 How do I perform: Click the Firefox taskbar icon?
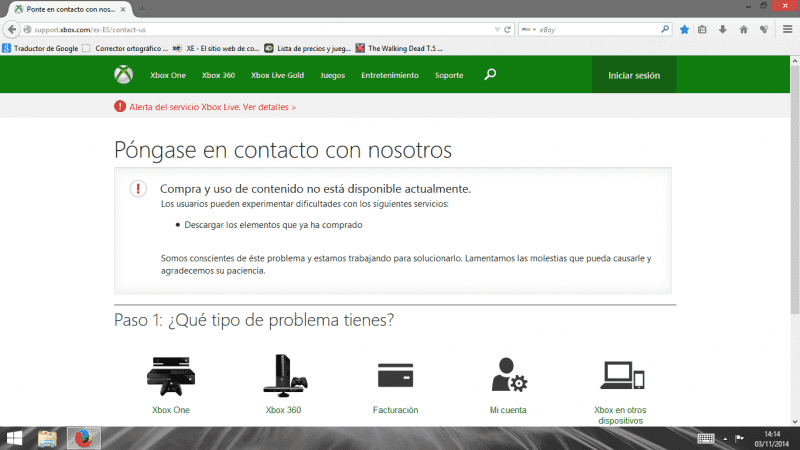point(84,438)
